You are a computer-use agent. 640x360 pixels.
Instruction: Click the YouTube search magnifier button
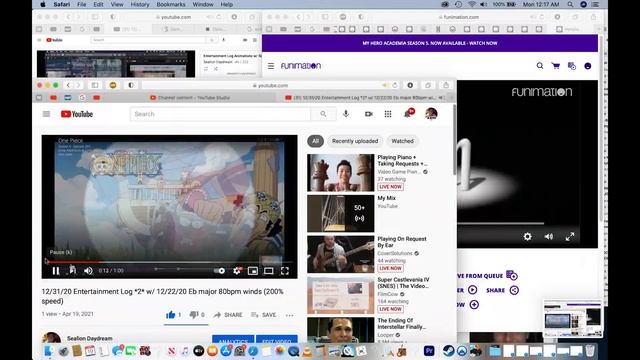[323, 114]
